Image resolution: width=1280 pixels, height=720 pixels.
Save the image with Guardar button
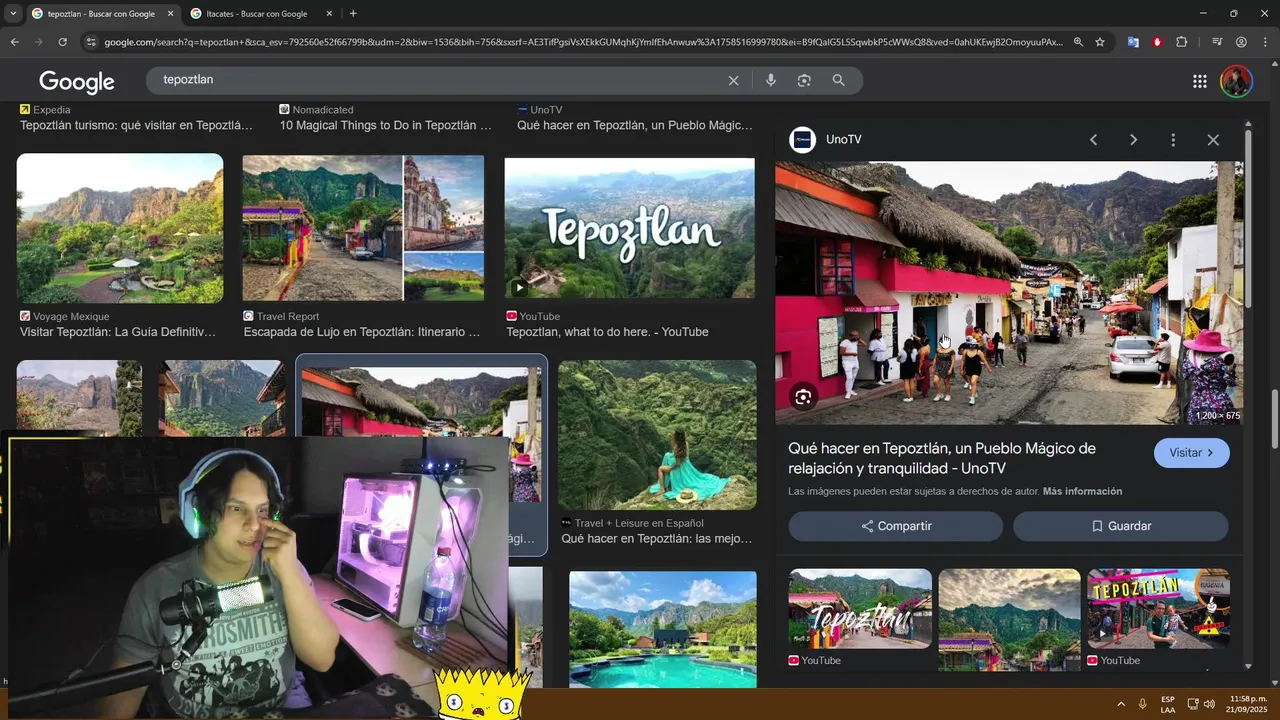point(1121,526)
